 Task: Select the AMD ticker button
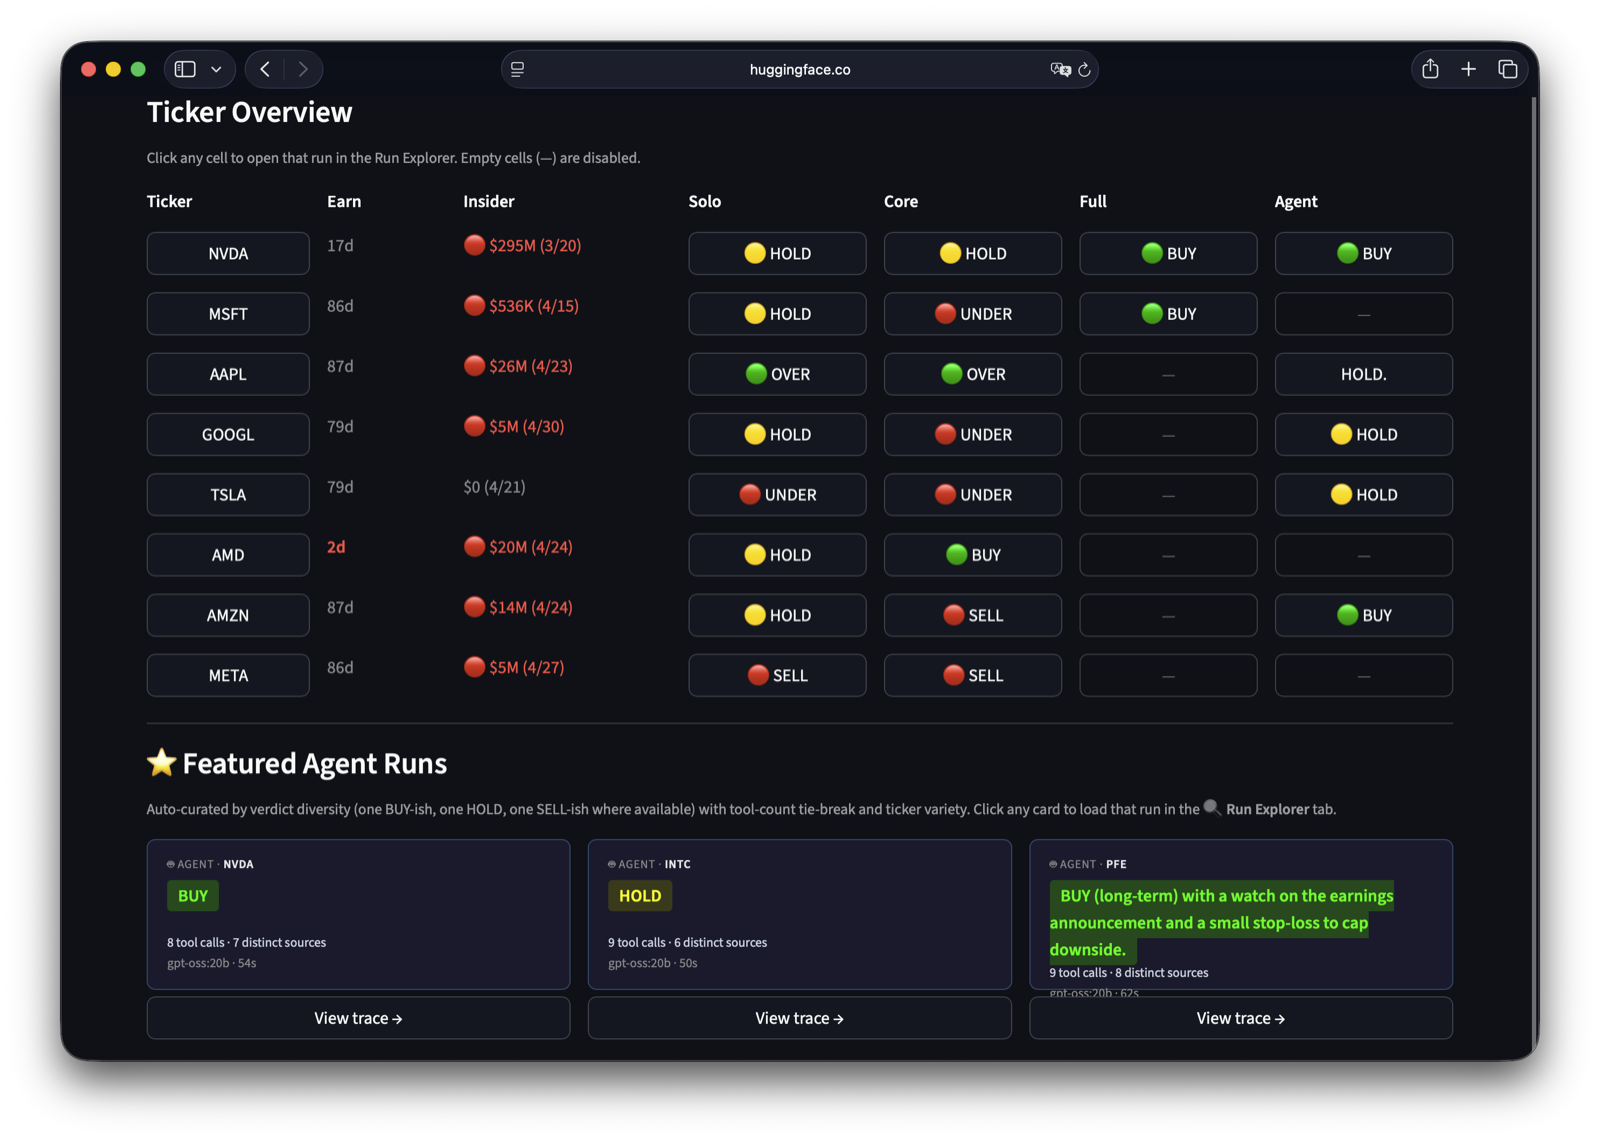228,555
